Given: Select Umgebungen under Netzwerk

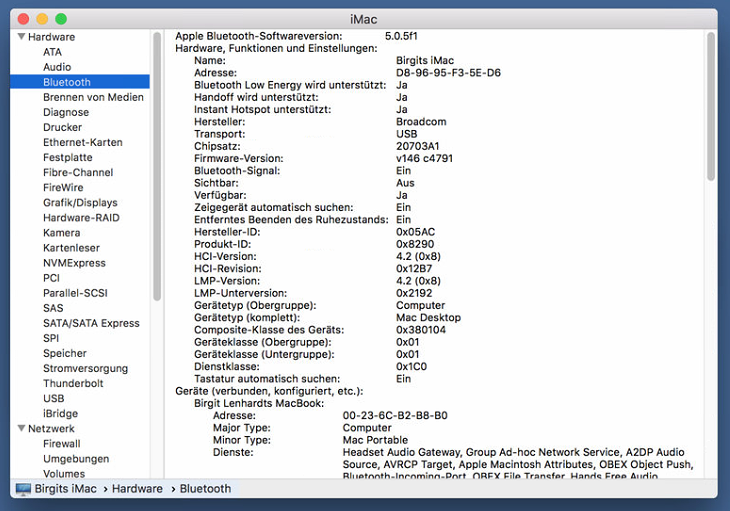Looking at the screenshot, I should pyautogui.click(x=76, y=458).
